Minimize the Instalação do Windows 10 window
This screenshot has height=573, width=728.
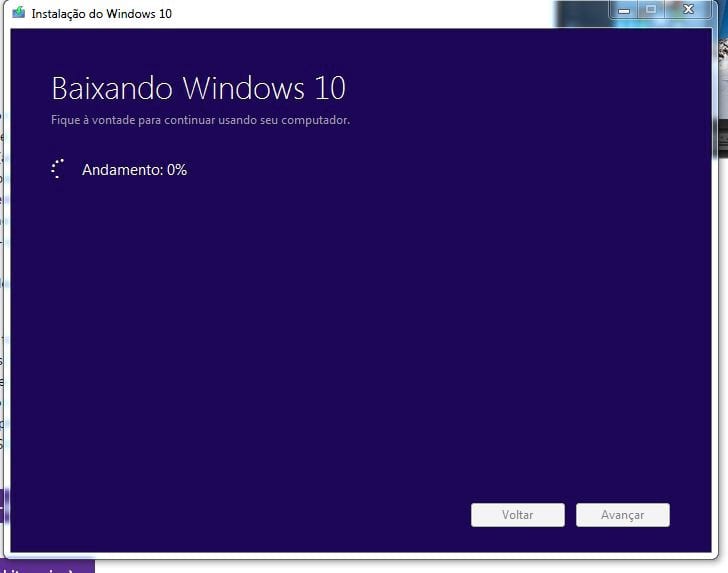pyautogui.click(x=624, y=10)
